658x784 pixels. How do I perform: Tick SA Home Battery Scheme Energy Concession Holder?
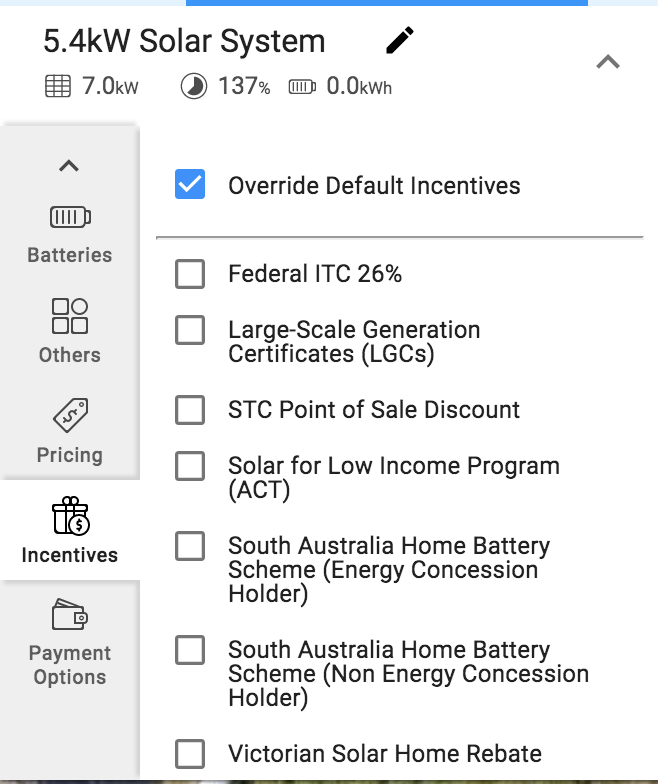[x=190, y=546]
